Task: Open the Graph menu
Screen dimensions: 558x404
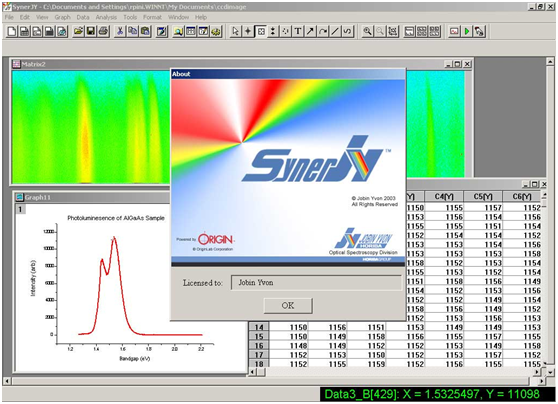Action: (x=63, y=17)
